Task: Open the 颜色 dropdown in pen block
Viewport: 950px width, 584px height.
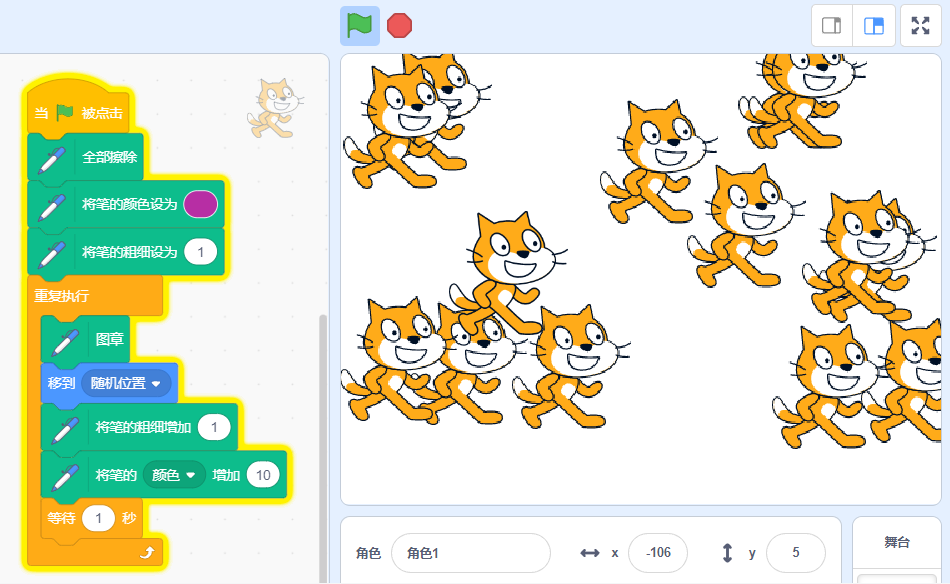Action: coord(174,475)
